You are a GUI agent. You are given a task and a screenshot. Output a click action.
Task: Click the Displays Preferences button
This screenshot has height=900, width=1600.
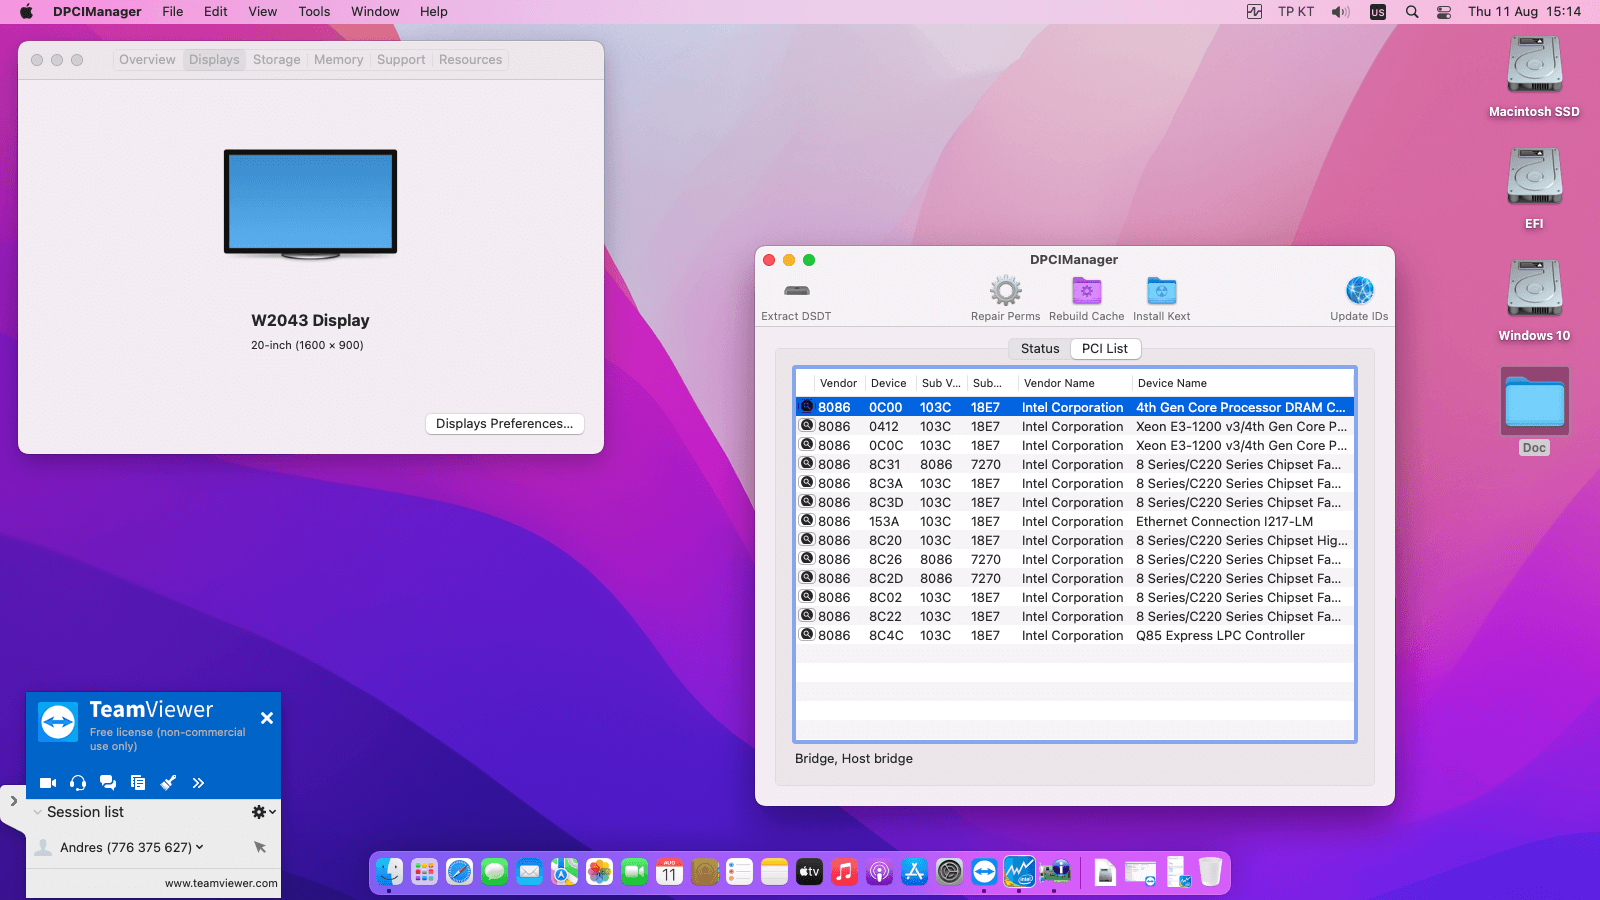504,424
